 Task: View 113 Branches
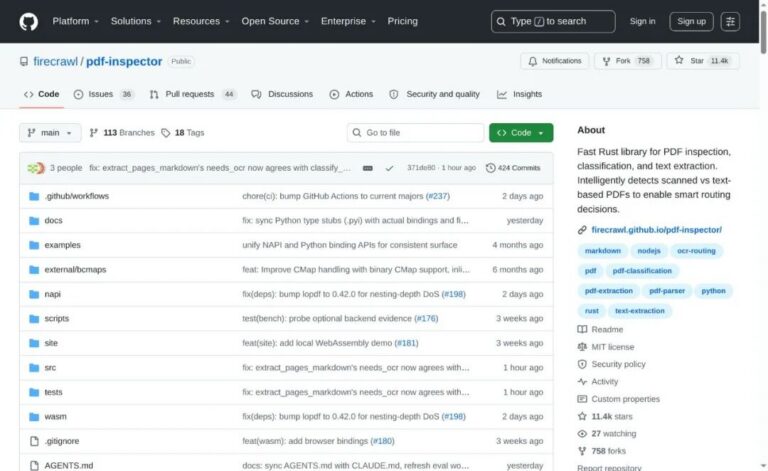tap(121, 133)
